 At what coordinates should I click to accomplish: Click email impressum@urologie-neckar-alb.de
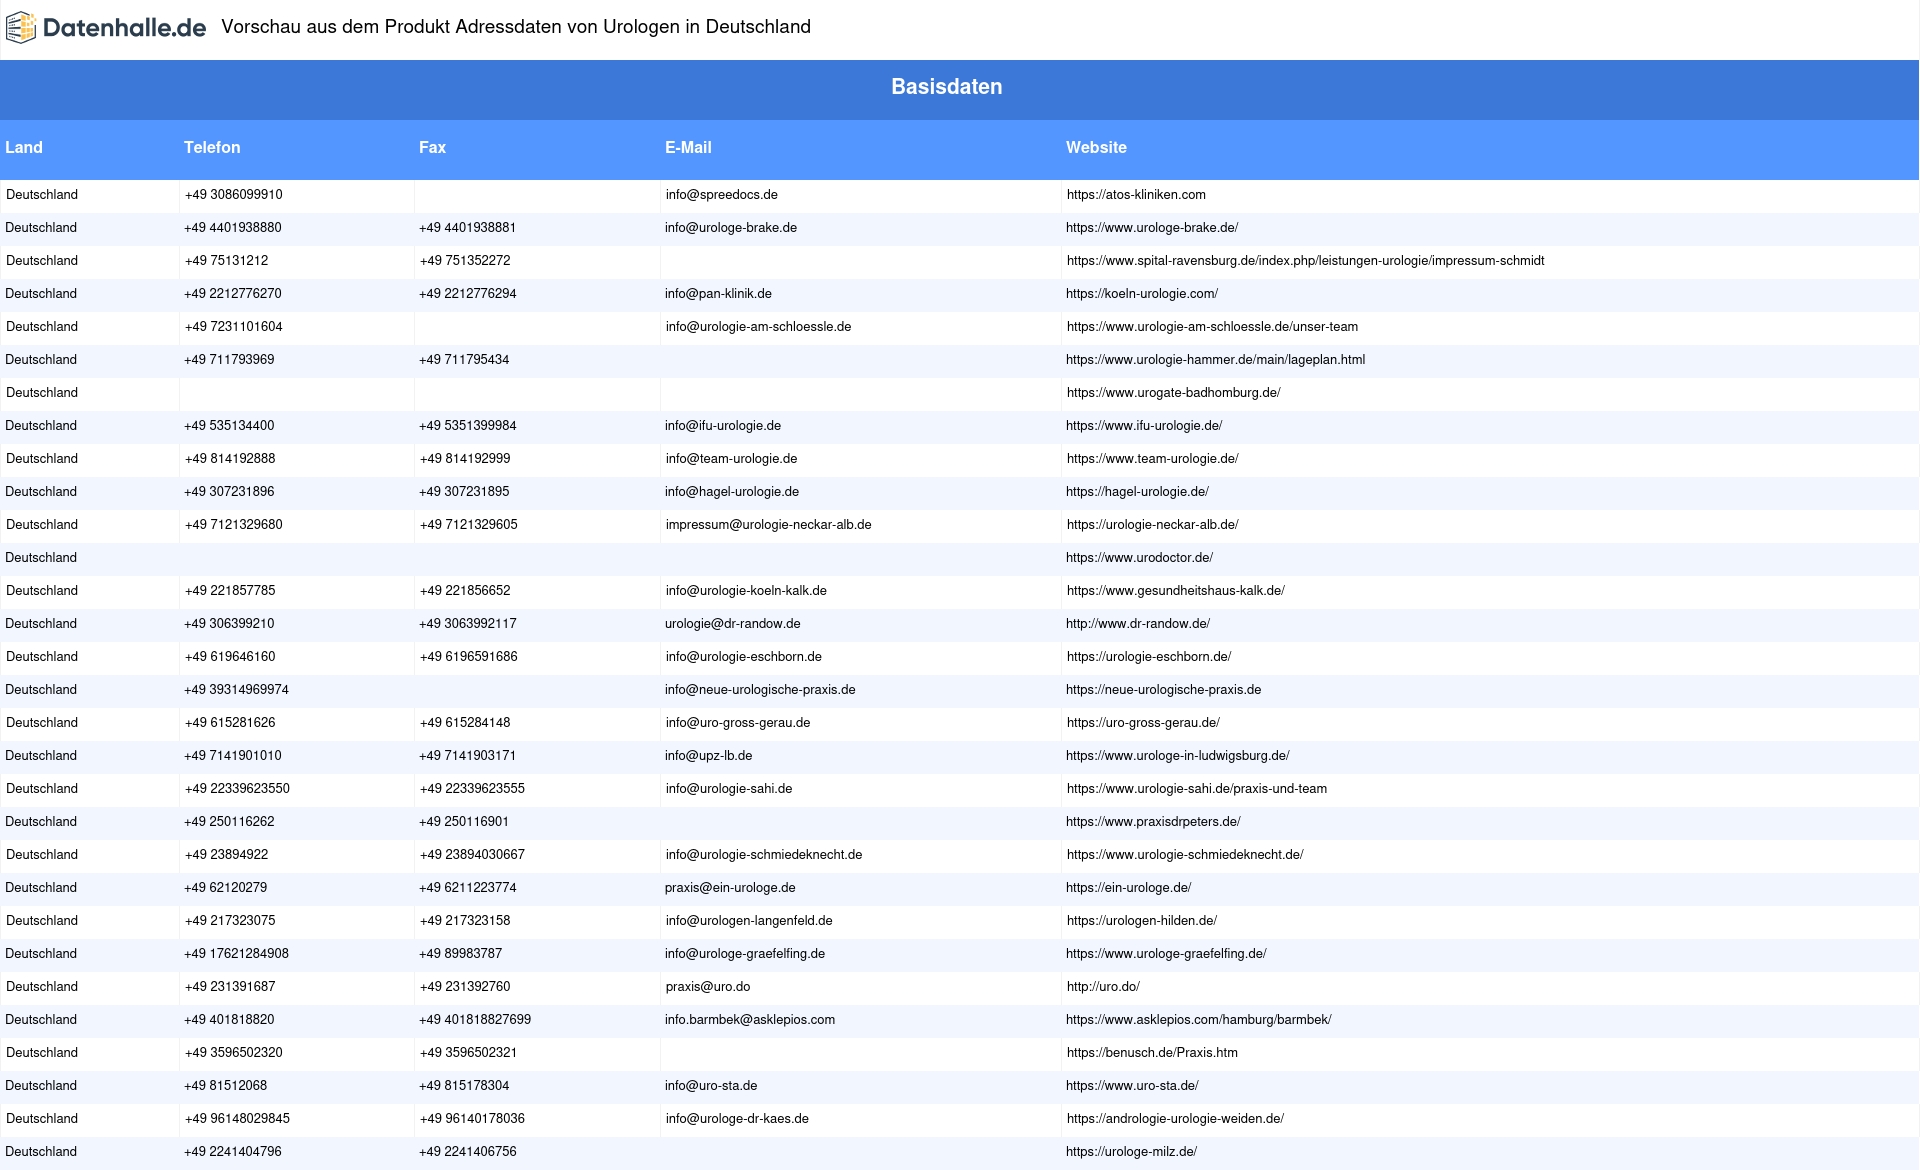(x=769, y=525)
